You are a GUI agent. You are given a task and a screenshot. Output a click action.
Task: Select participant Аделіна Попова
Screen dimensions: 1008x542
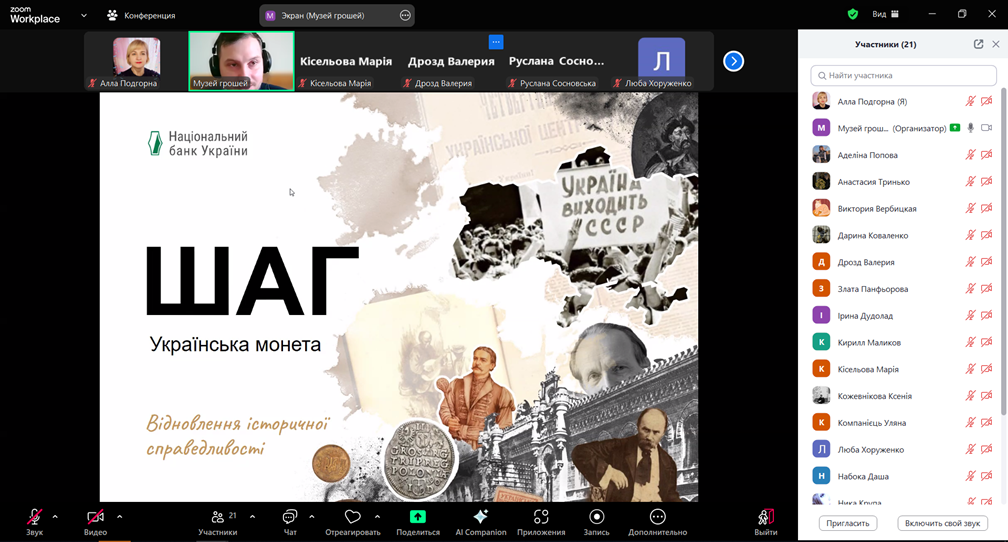tap(903, 155)
